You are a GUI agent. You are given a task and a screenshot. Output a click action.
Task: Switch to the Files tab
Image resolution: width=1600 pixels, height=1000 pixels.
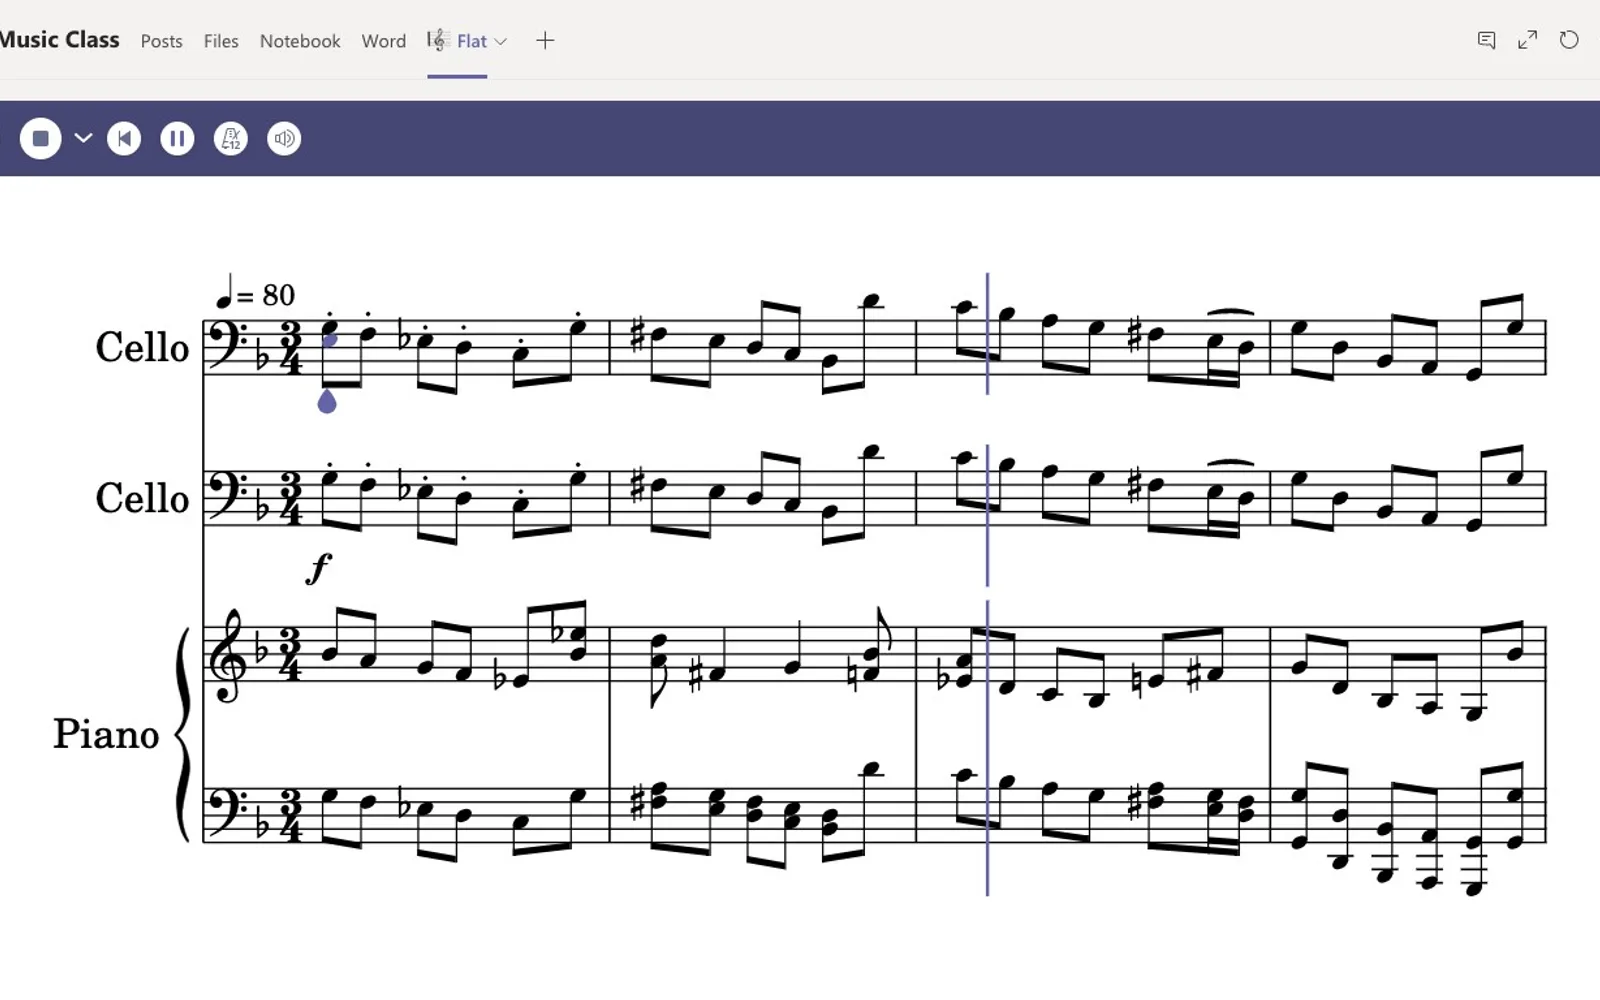221,41
